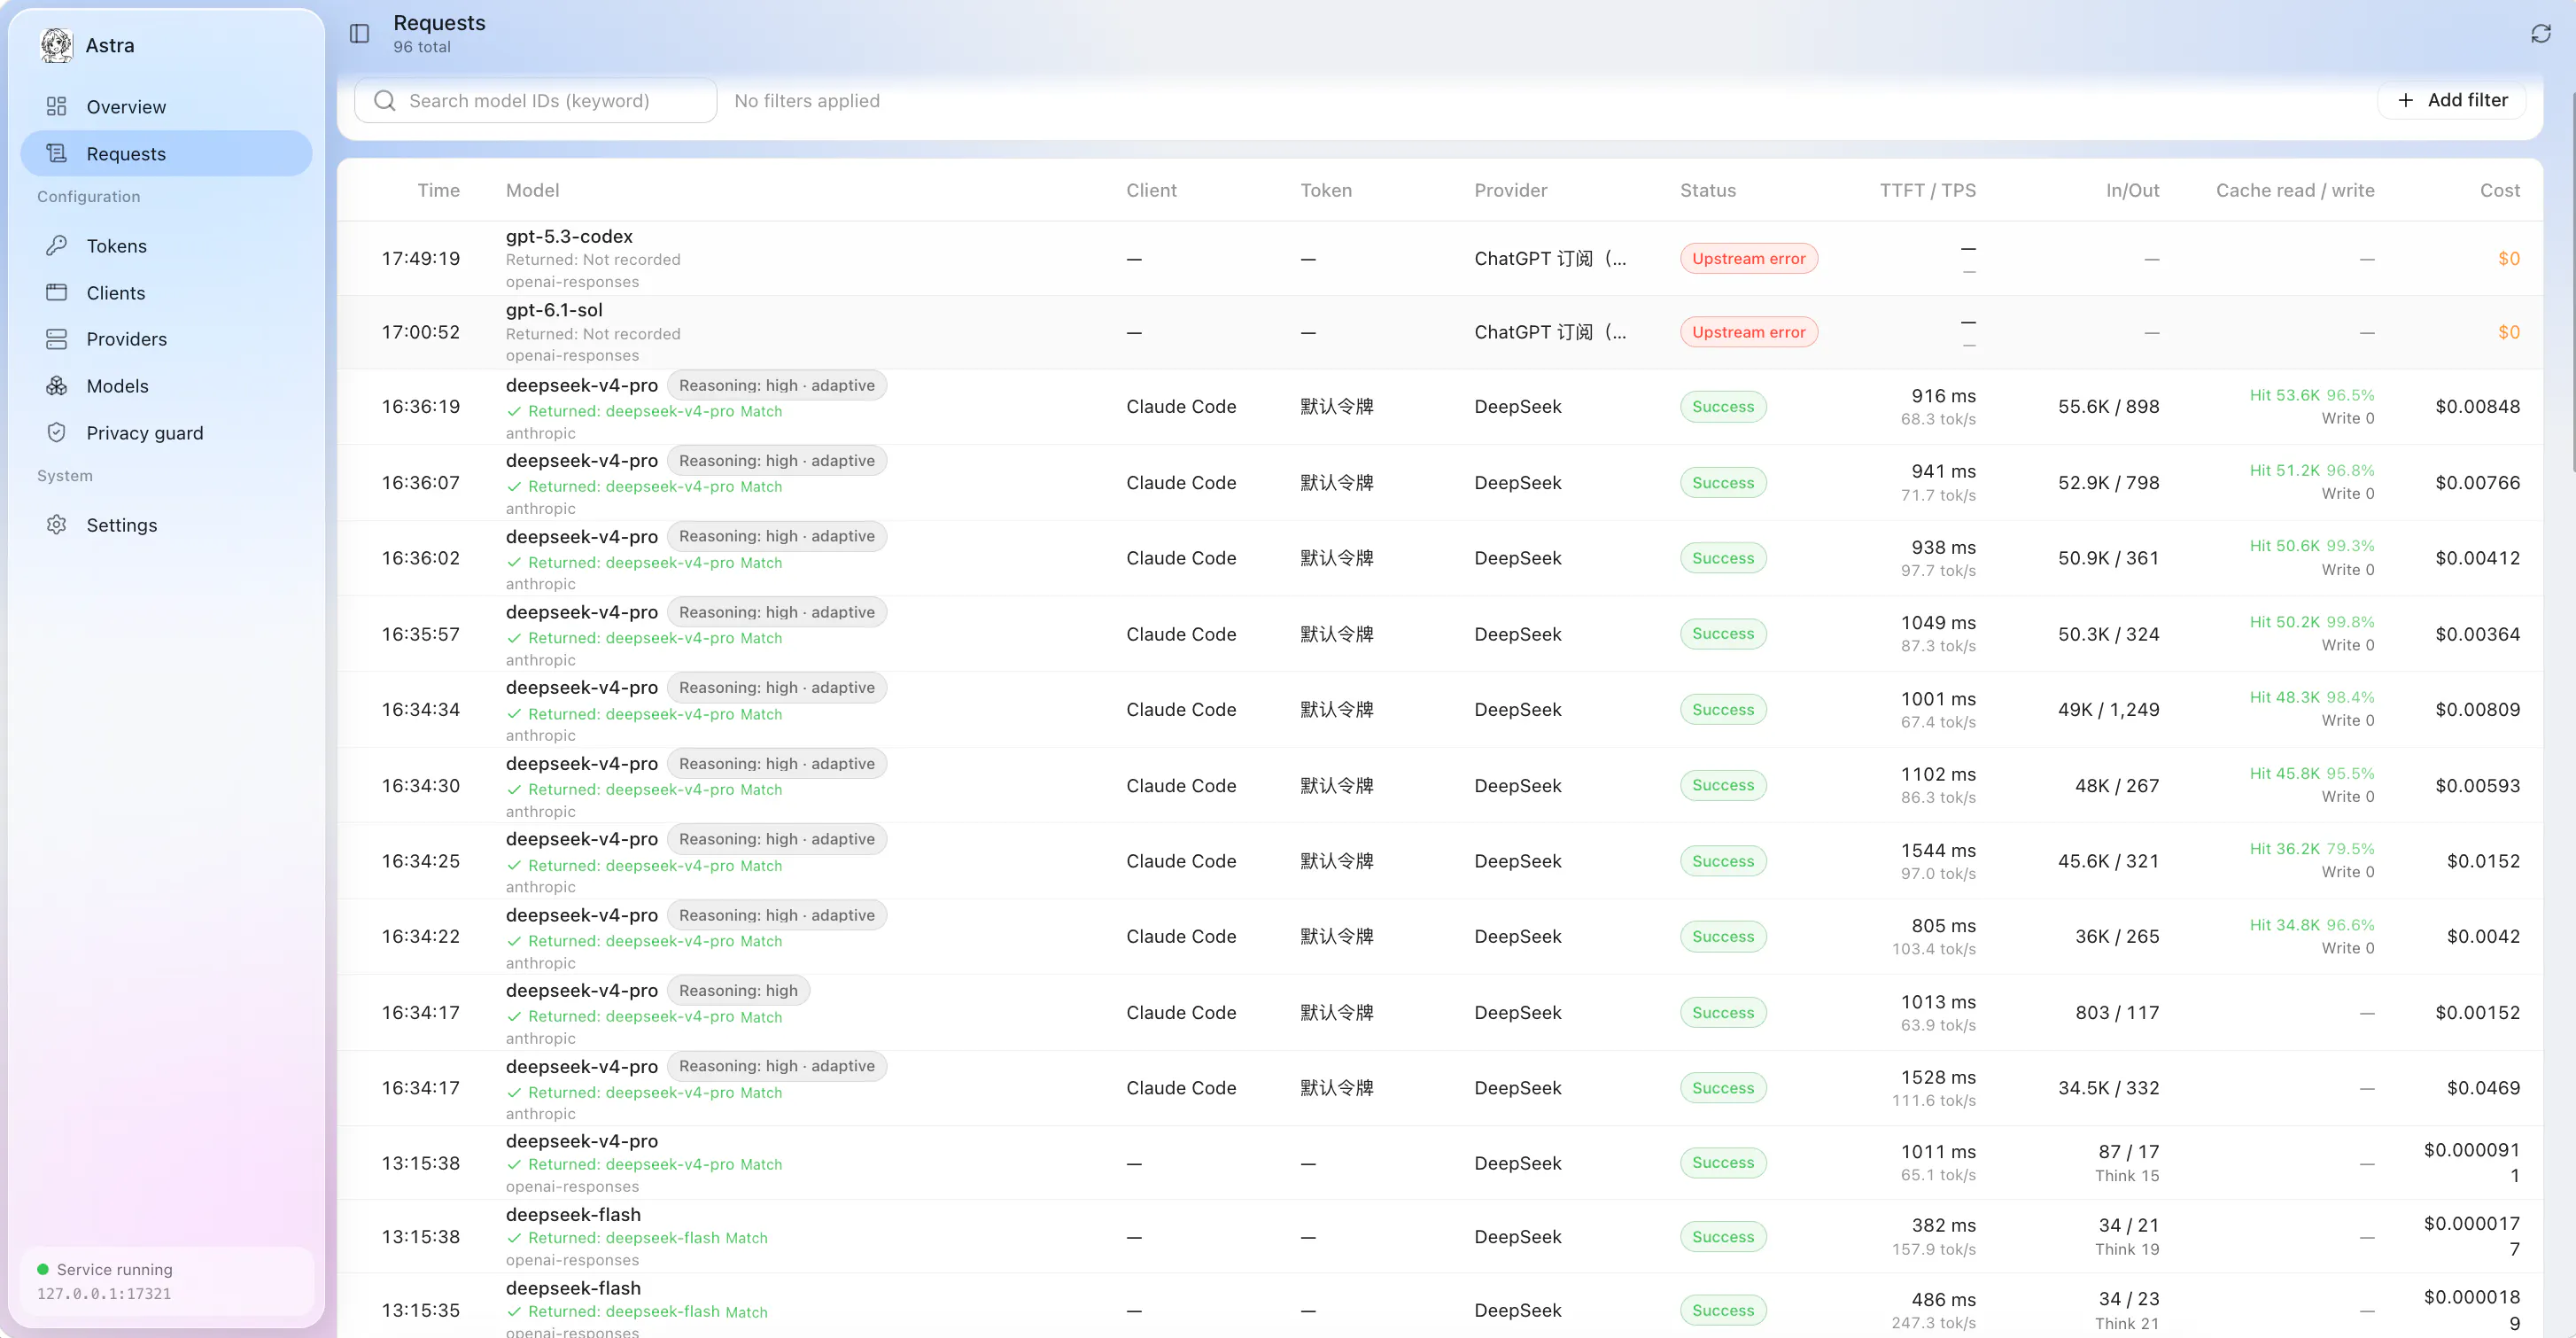Click the Success badge at 16:36:19
This screenshot has height=1338, width=2576.
1722,407
